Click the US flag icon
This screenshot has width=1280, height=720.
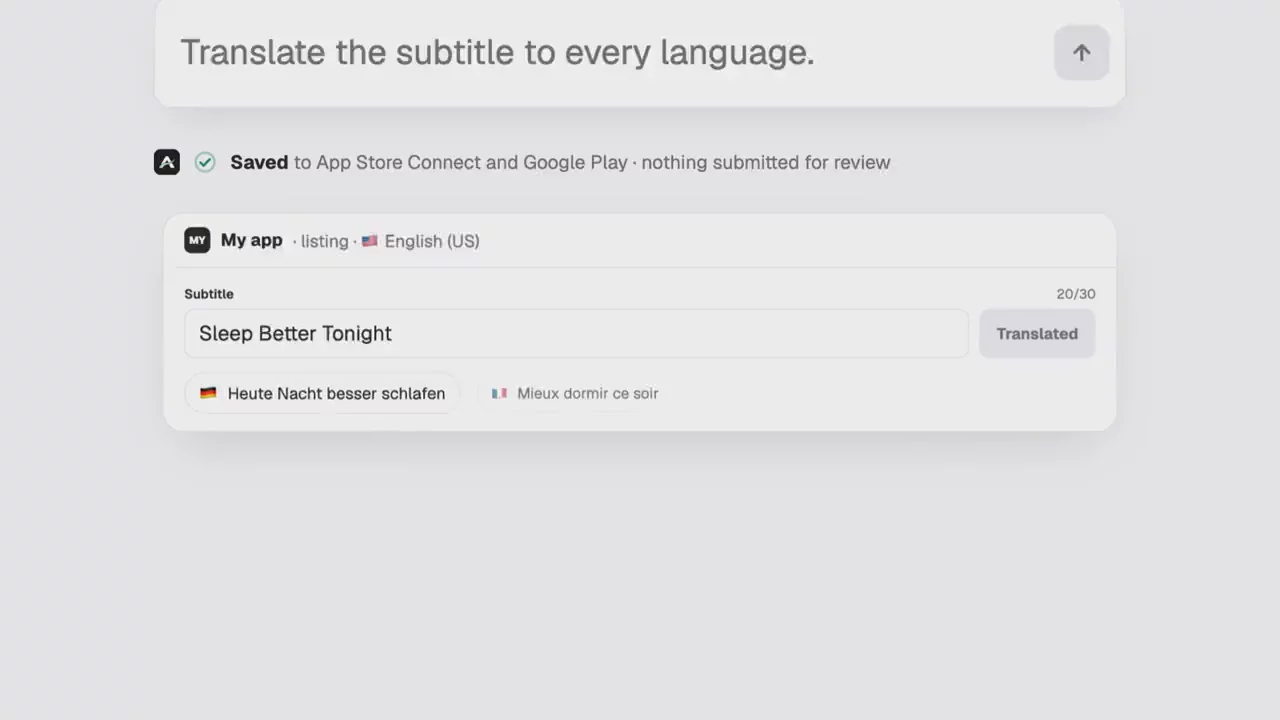(369, 241)
